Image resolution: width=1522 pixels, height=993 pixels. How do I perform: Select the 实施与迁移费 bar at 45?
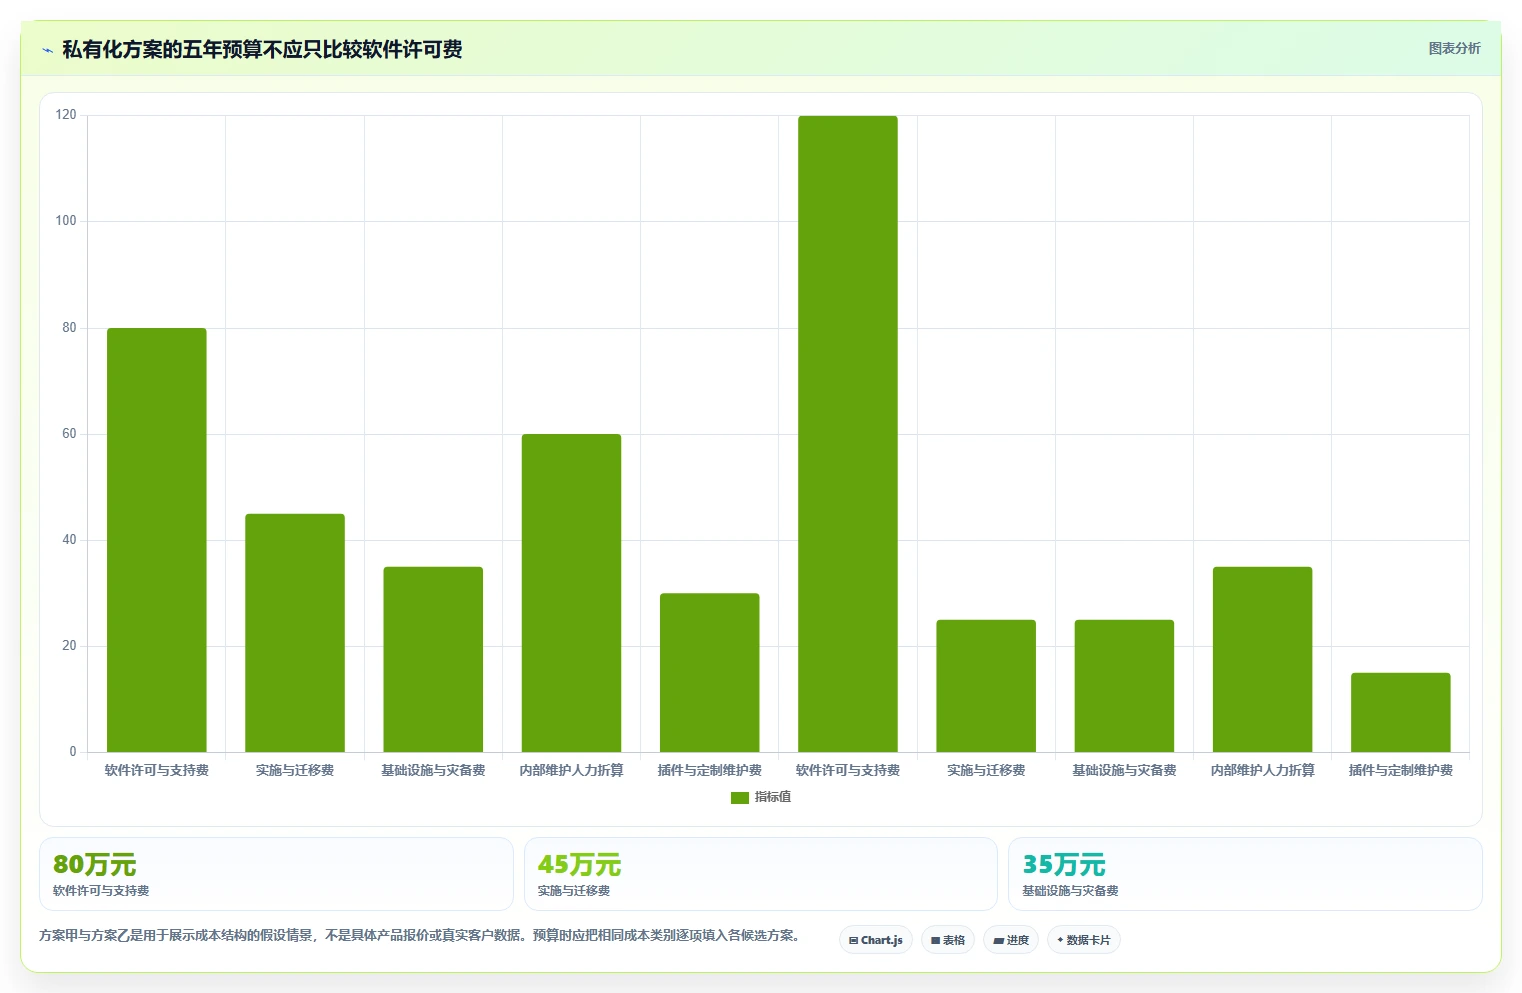click(x=295, y=633)
